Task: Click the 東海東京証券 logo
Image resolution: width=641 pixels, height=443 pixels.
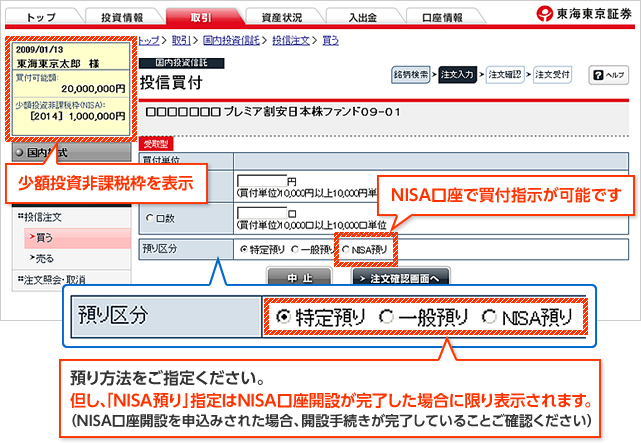Action: pyautogui.click(x=584, y=13)
